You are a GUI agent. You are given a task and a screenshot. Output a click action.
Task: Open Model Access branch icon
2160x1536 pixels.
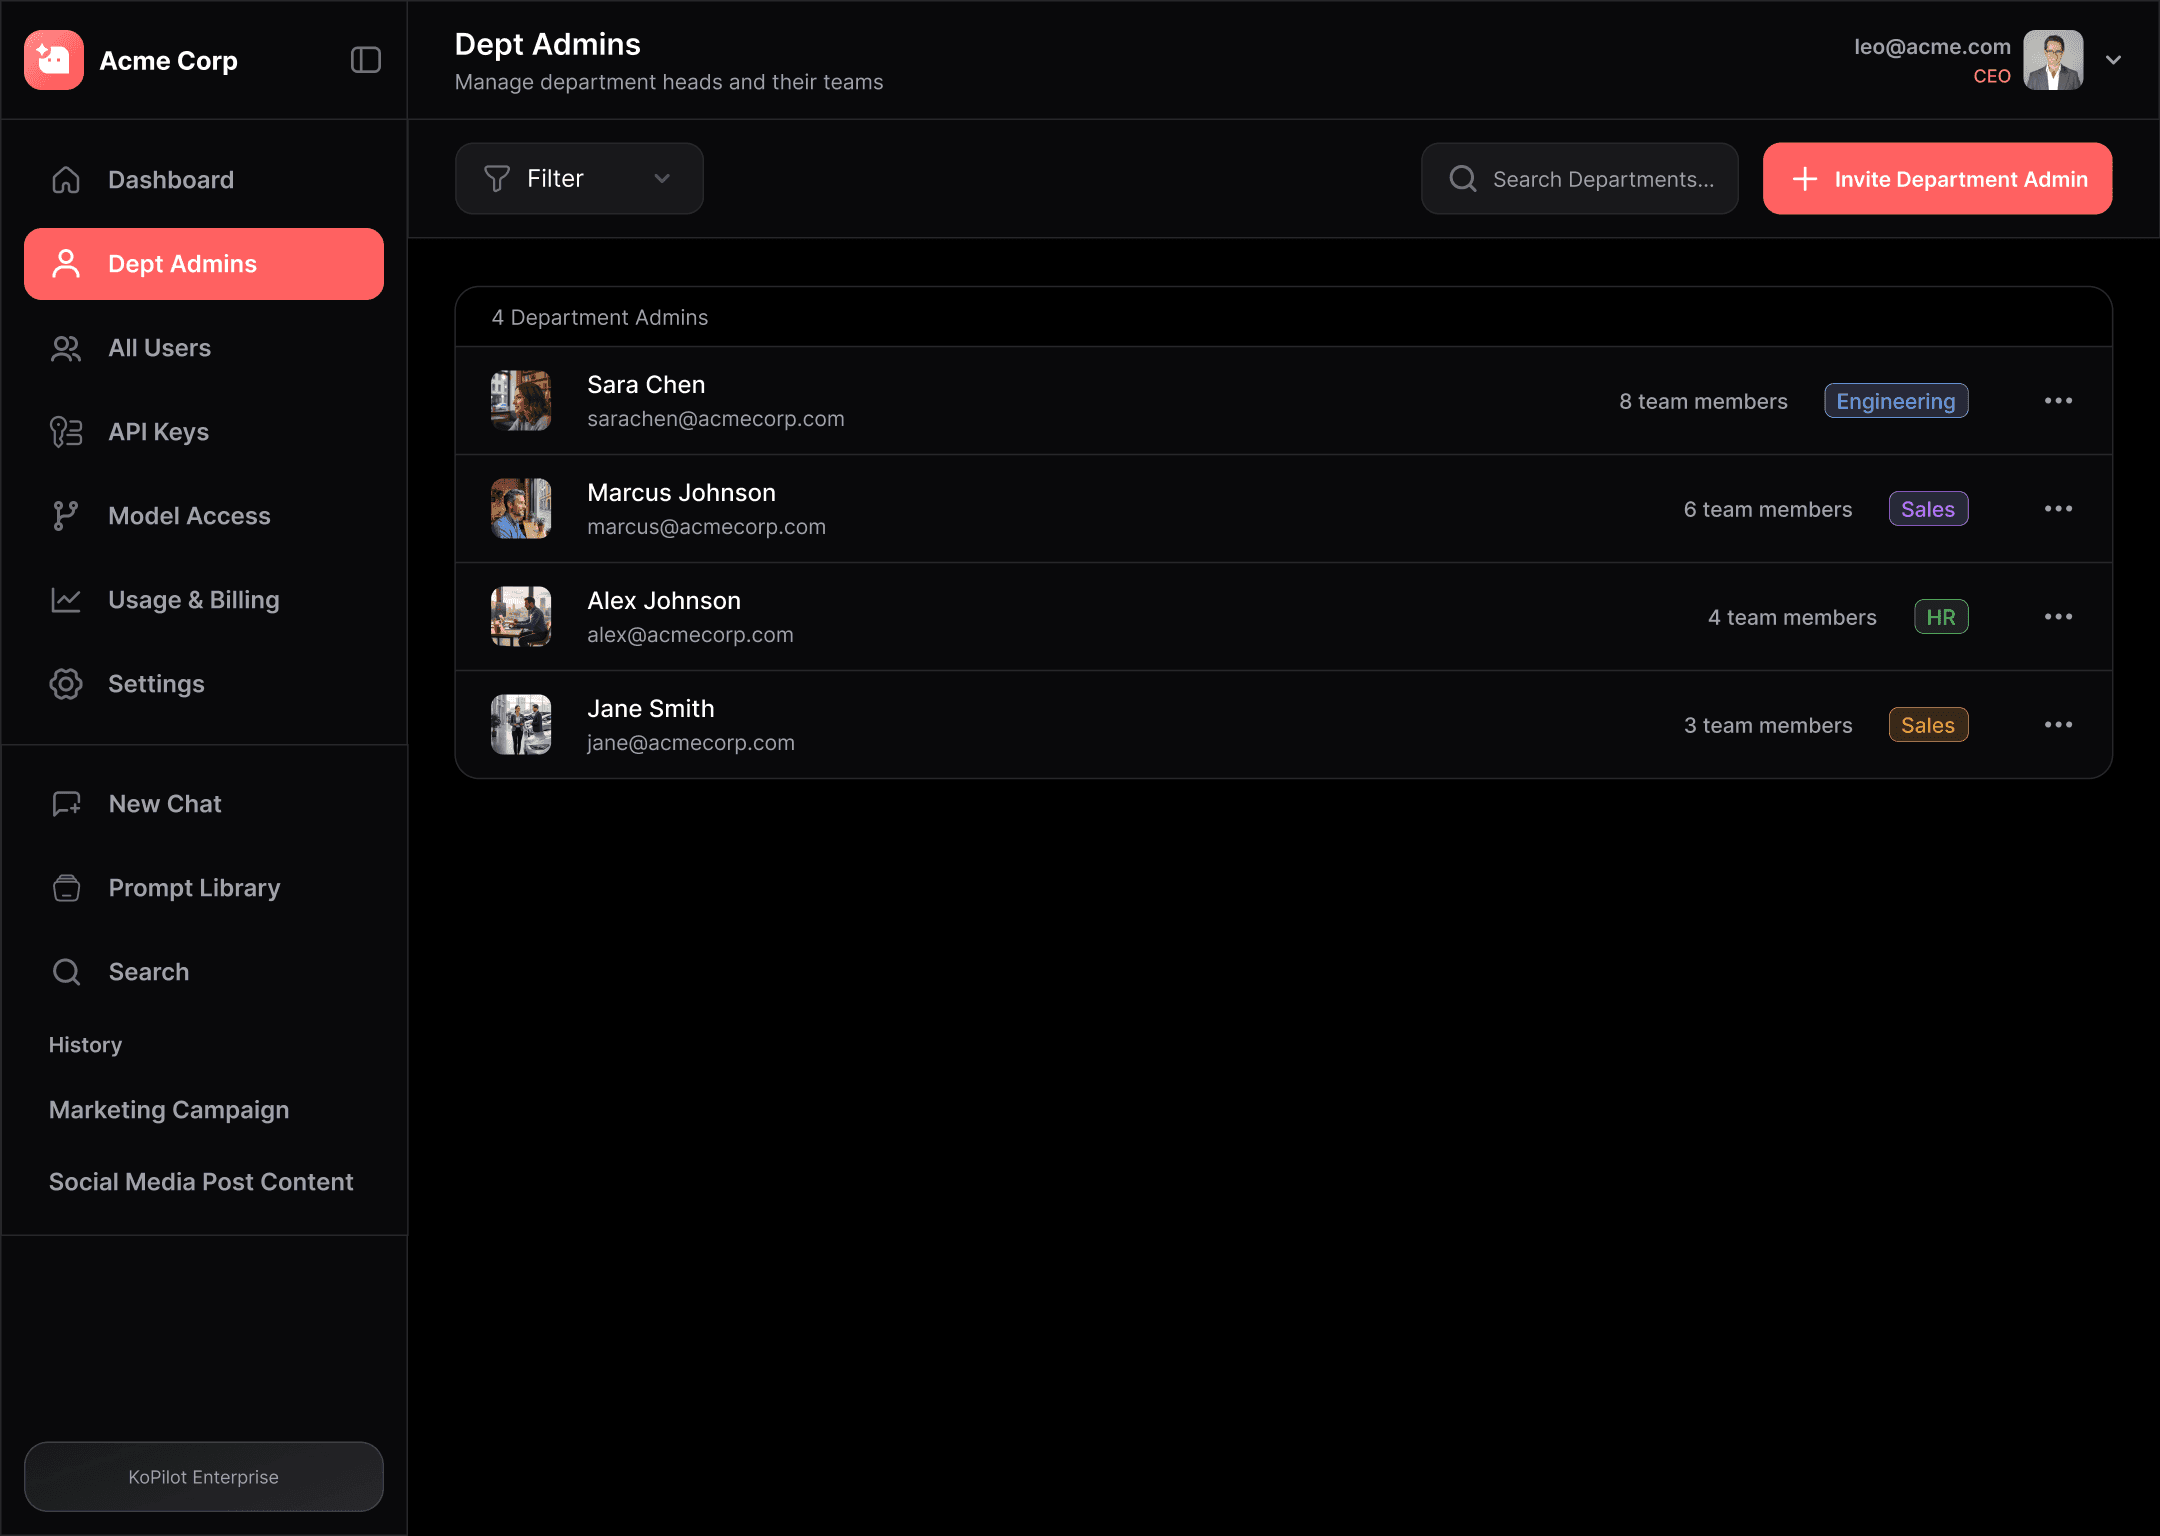[66, 516]
